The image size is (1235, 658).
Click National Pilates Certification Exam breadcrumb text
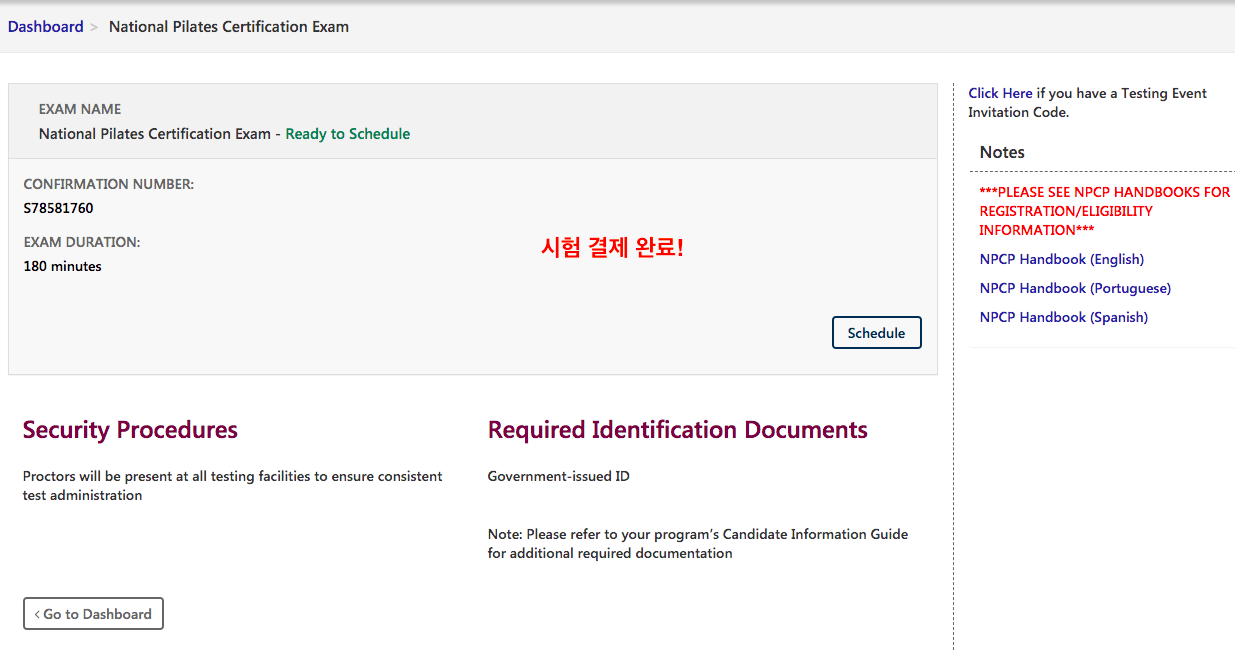(x=229, y=27)
